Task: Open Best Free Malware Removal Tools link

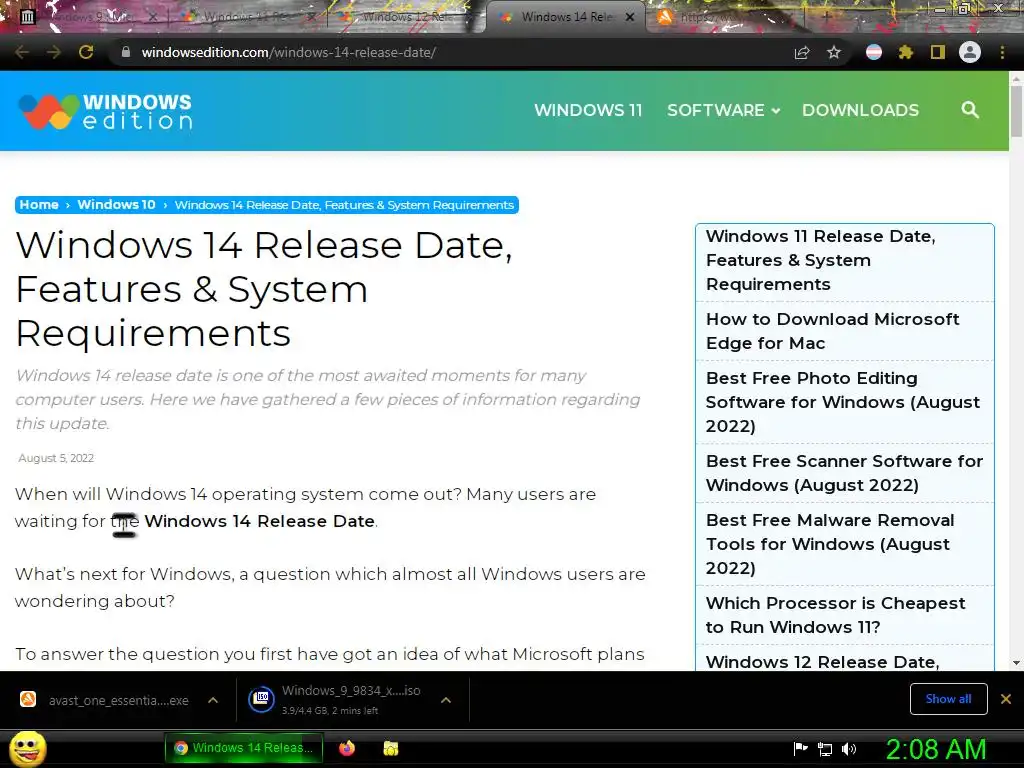Action: [829, 544]
